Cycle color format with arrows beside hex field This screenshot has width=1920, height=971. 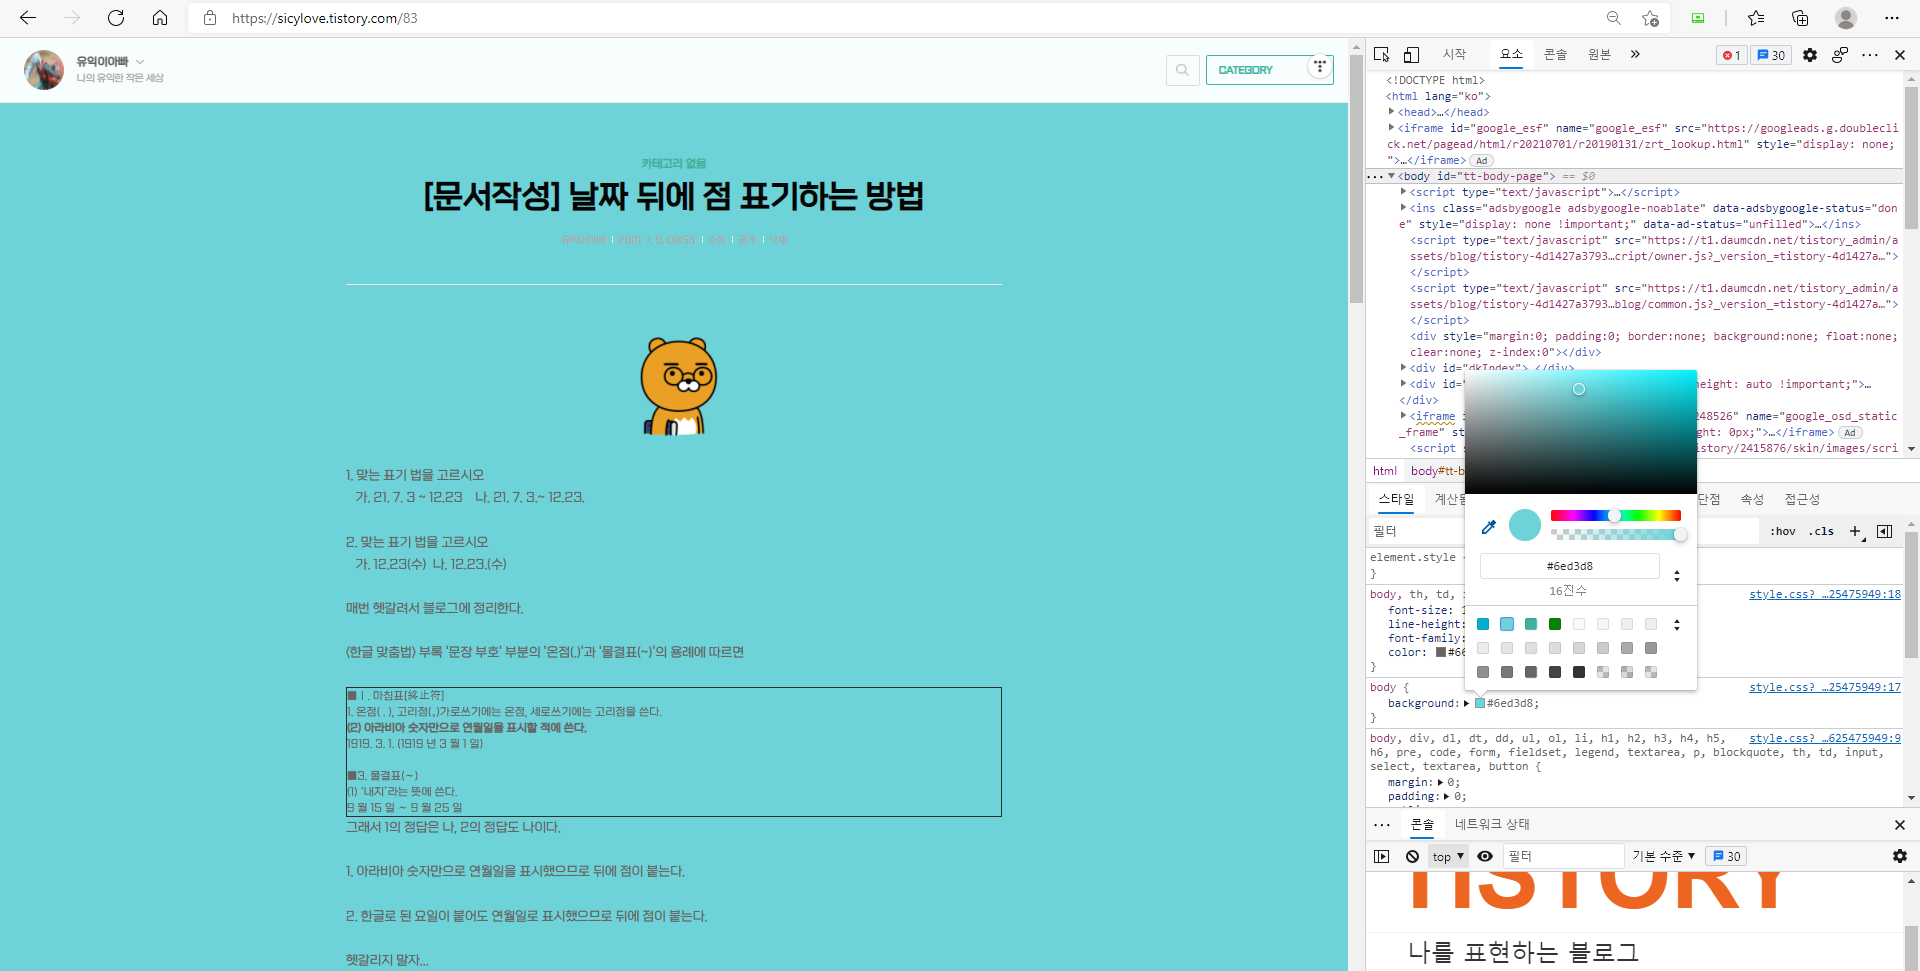coord(1677,575)
